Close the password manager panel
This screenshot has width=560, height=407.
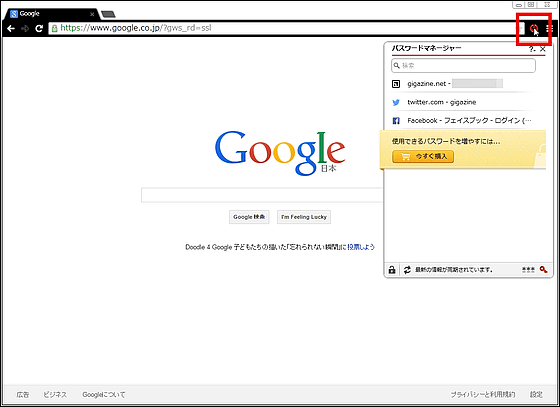(543, 49)
